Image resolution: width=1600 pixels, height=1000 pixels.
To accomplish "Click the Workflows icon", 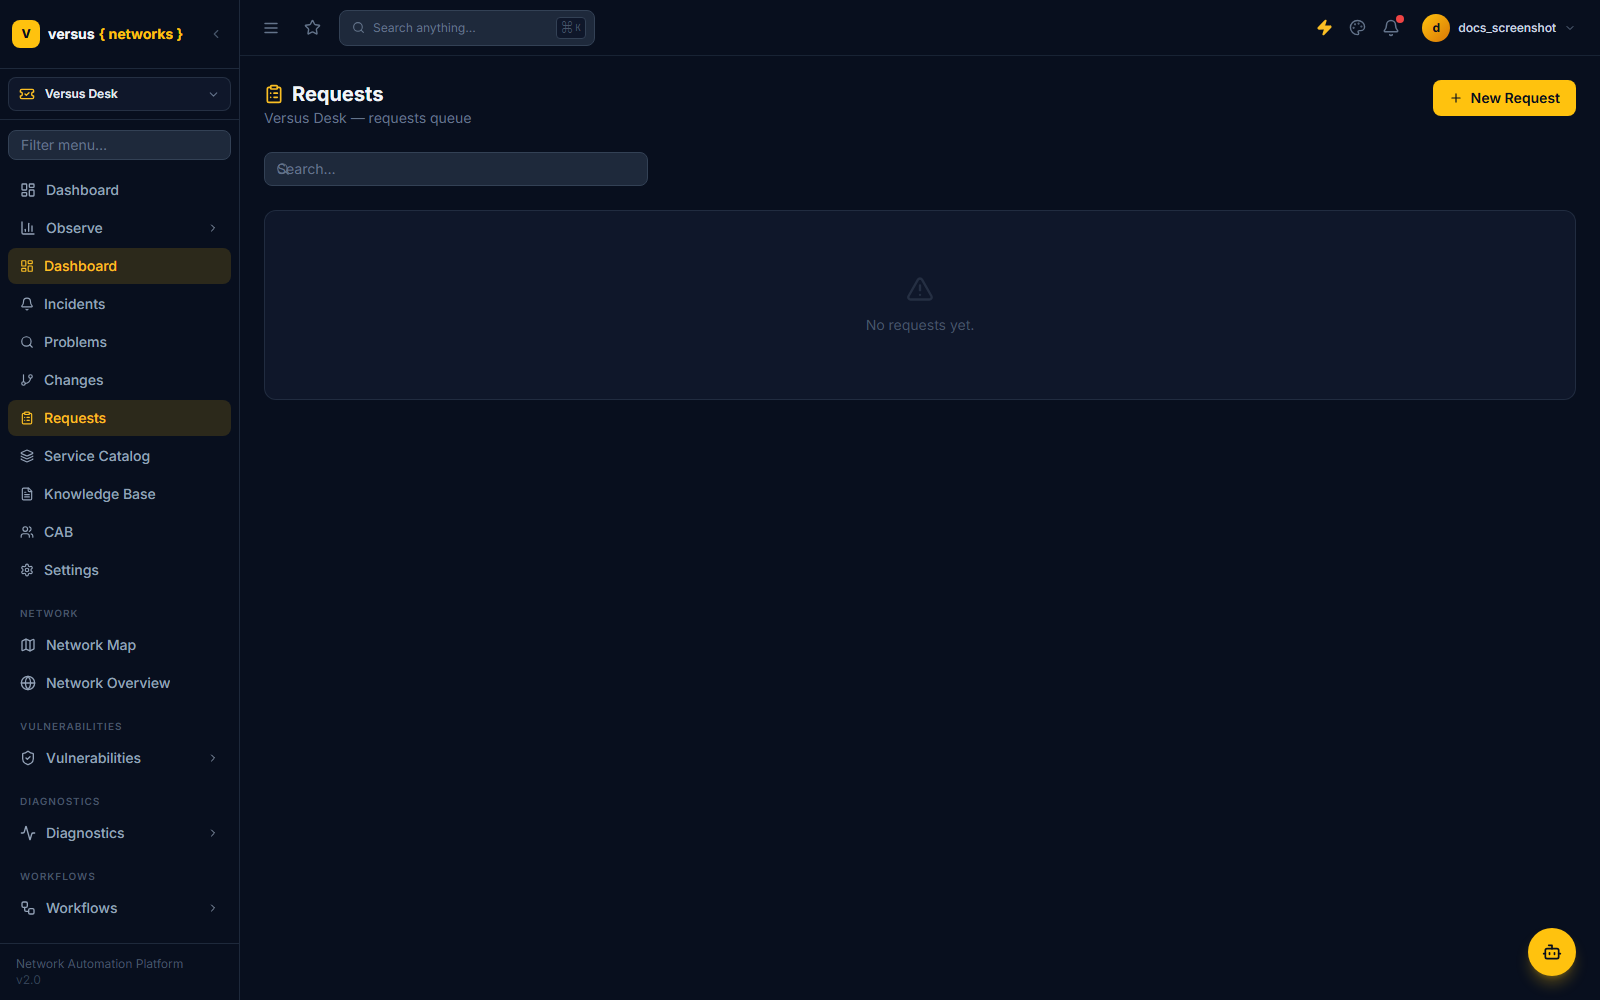I will coord(28,908).
